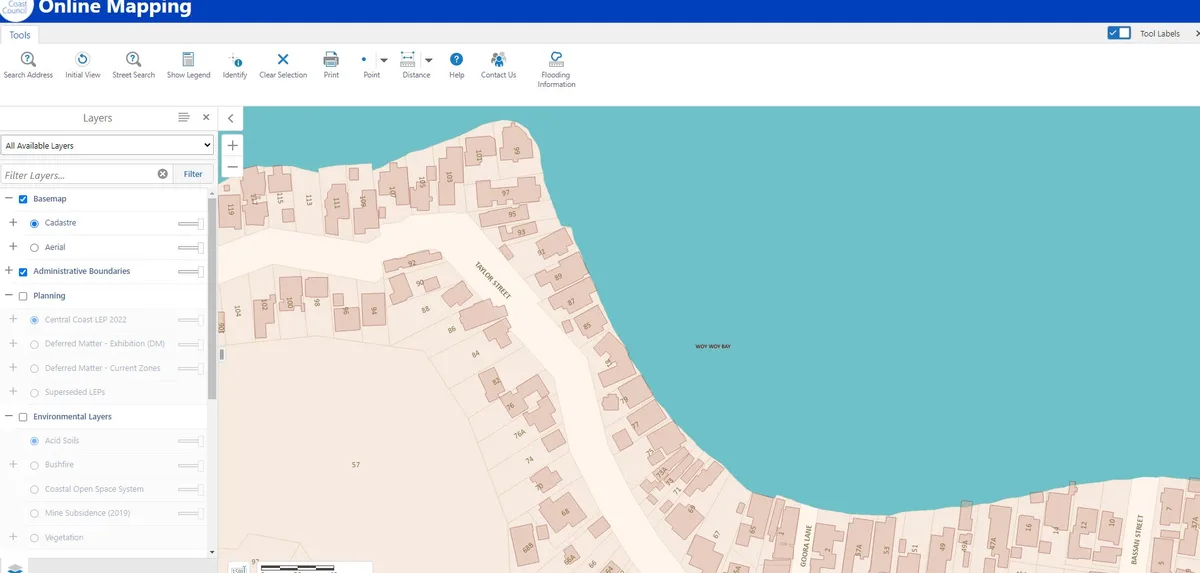
Task: Click the Filter button
Action: (x=193, y=174)
